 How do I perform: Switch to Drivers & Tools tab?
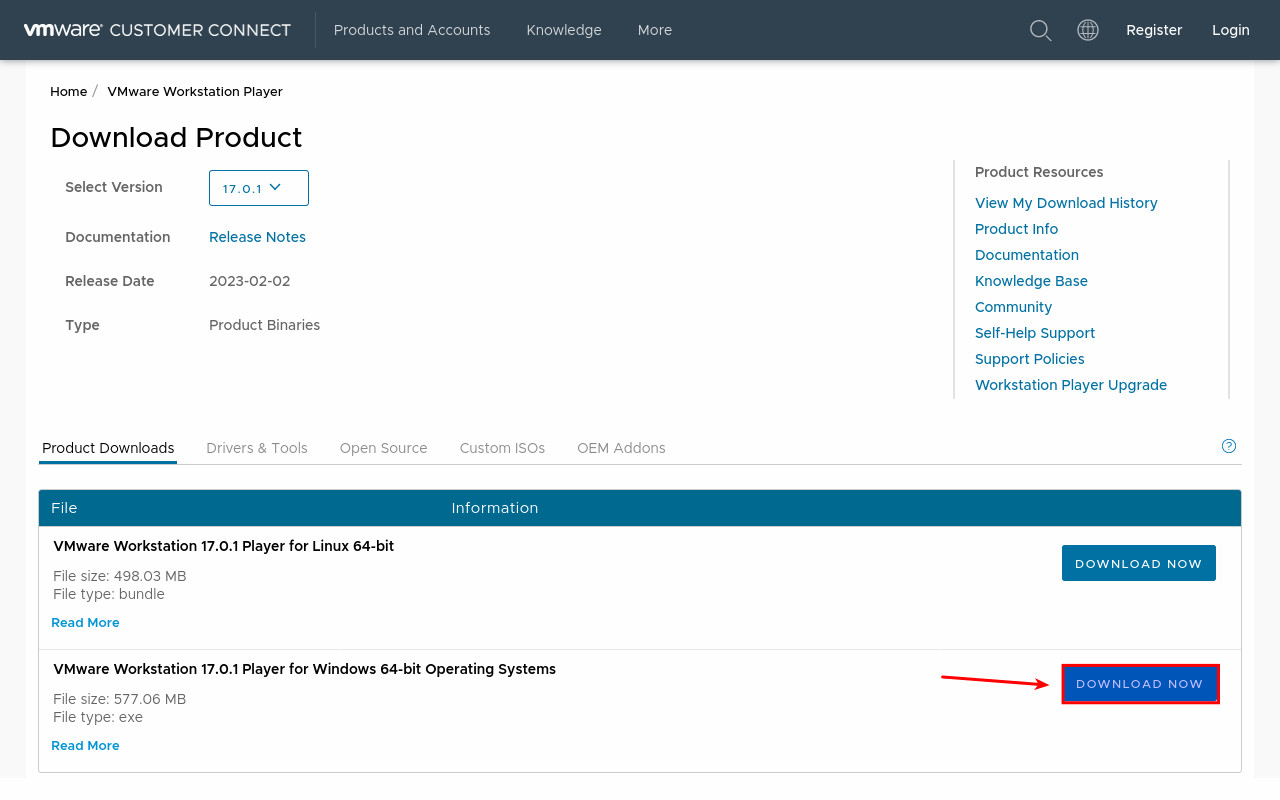pyautogui.click(x=257, y=448)
